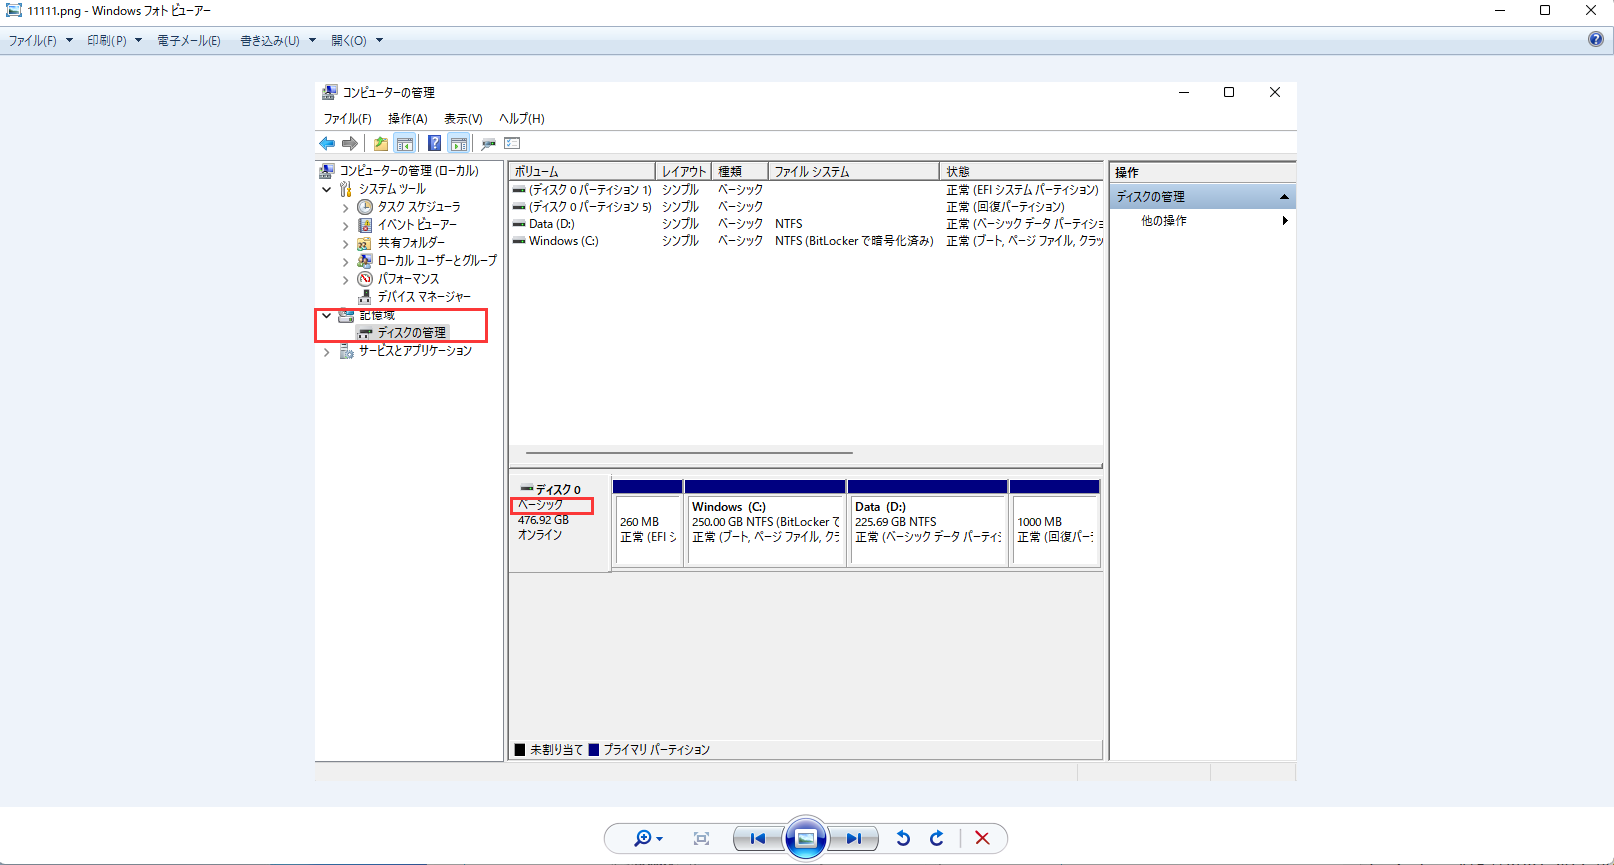Click the ディスク 0 disk label
The image size is (1614, 865).
click(558, 490)
